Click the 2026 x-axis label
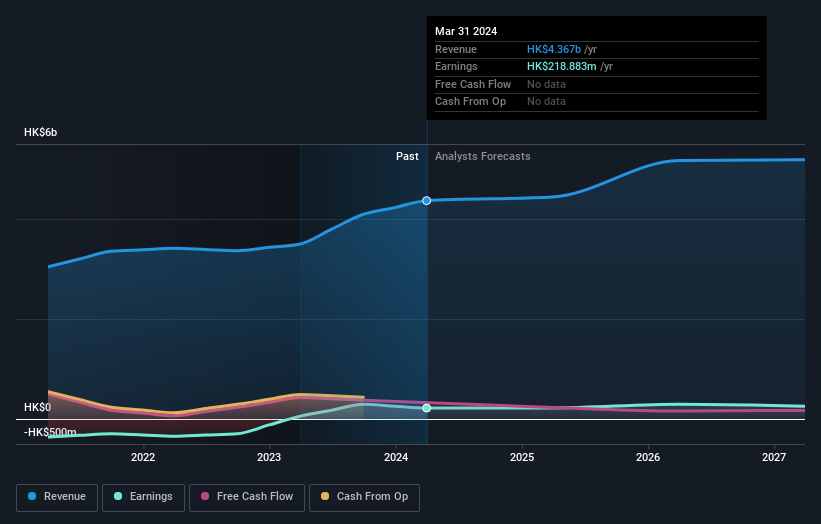The image size is (821, 524). point(648,457)
